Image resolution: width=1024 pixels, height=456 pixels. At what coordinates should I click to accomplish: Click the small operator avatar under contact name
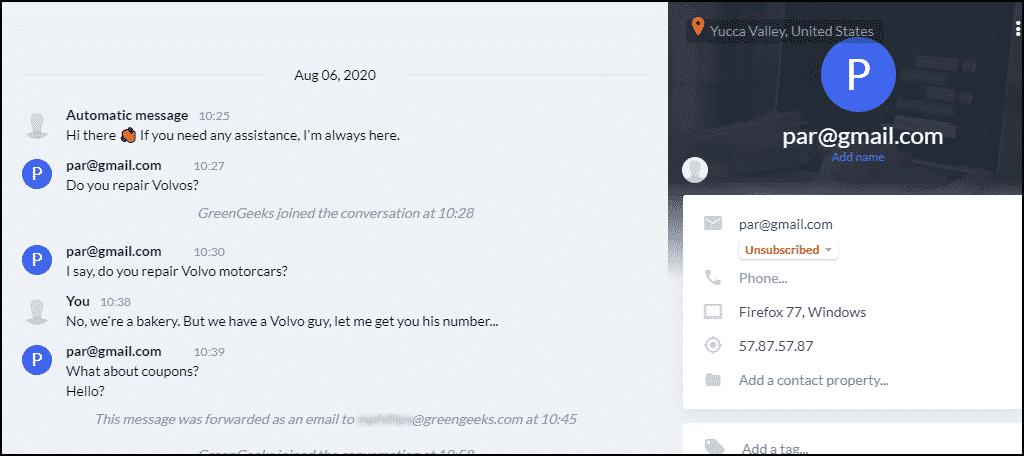695,170
